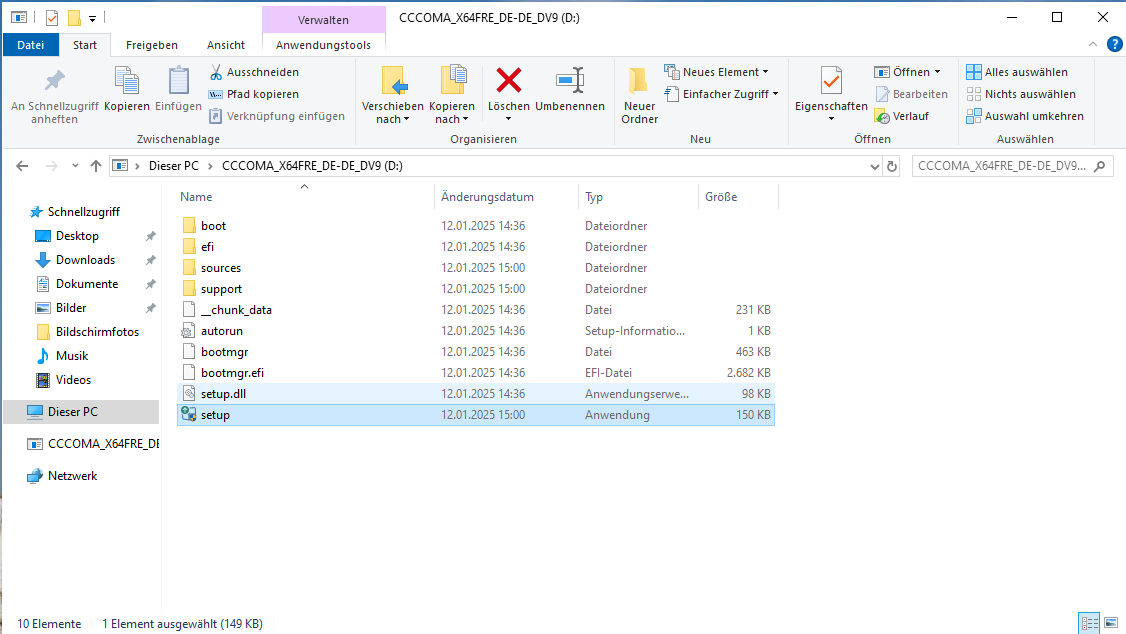Select the sources folder

(475, 268)
